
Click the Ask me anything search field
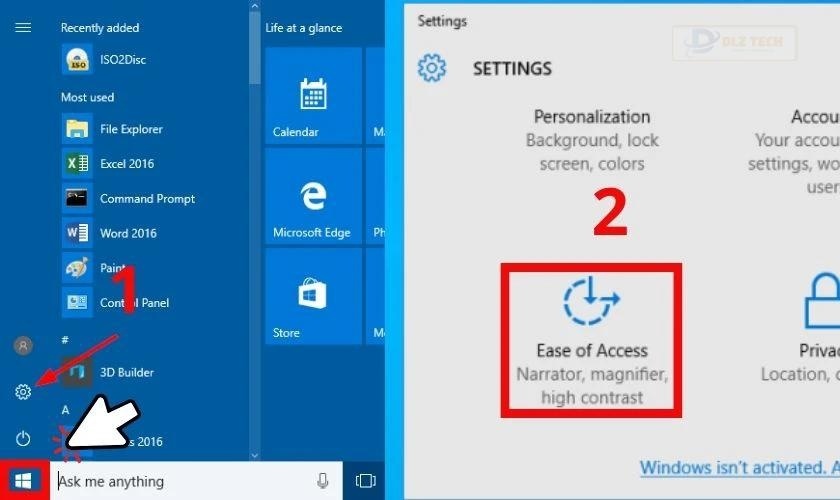pos(196,481)
